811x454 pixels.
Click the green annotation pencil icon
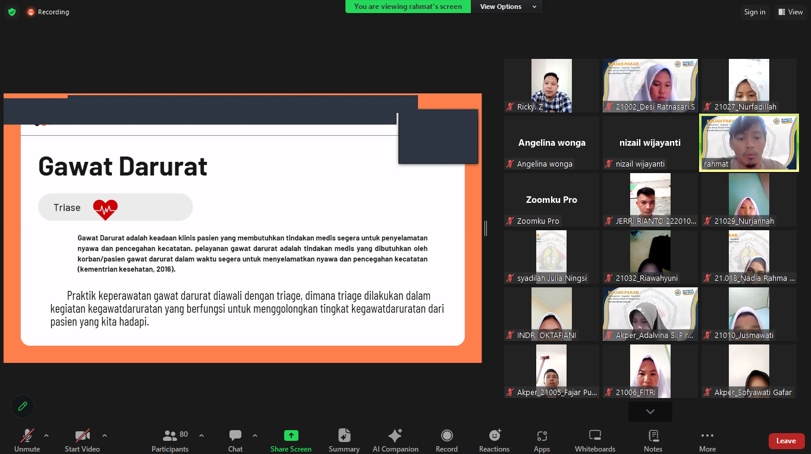coord(22,406)
